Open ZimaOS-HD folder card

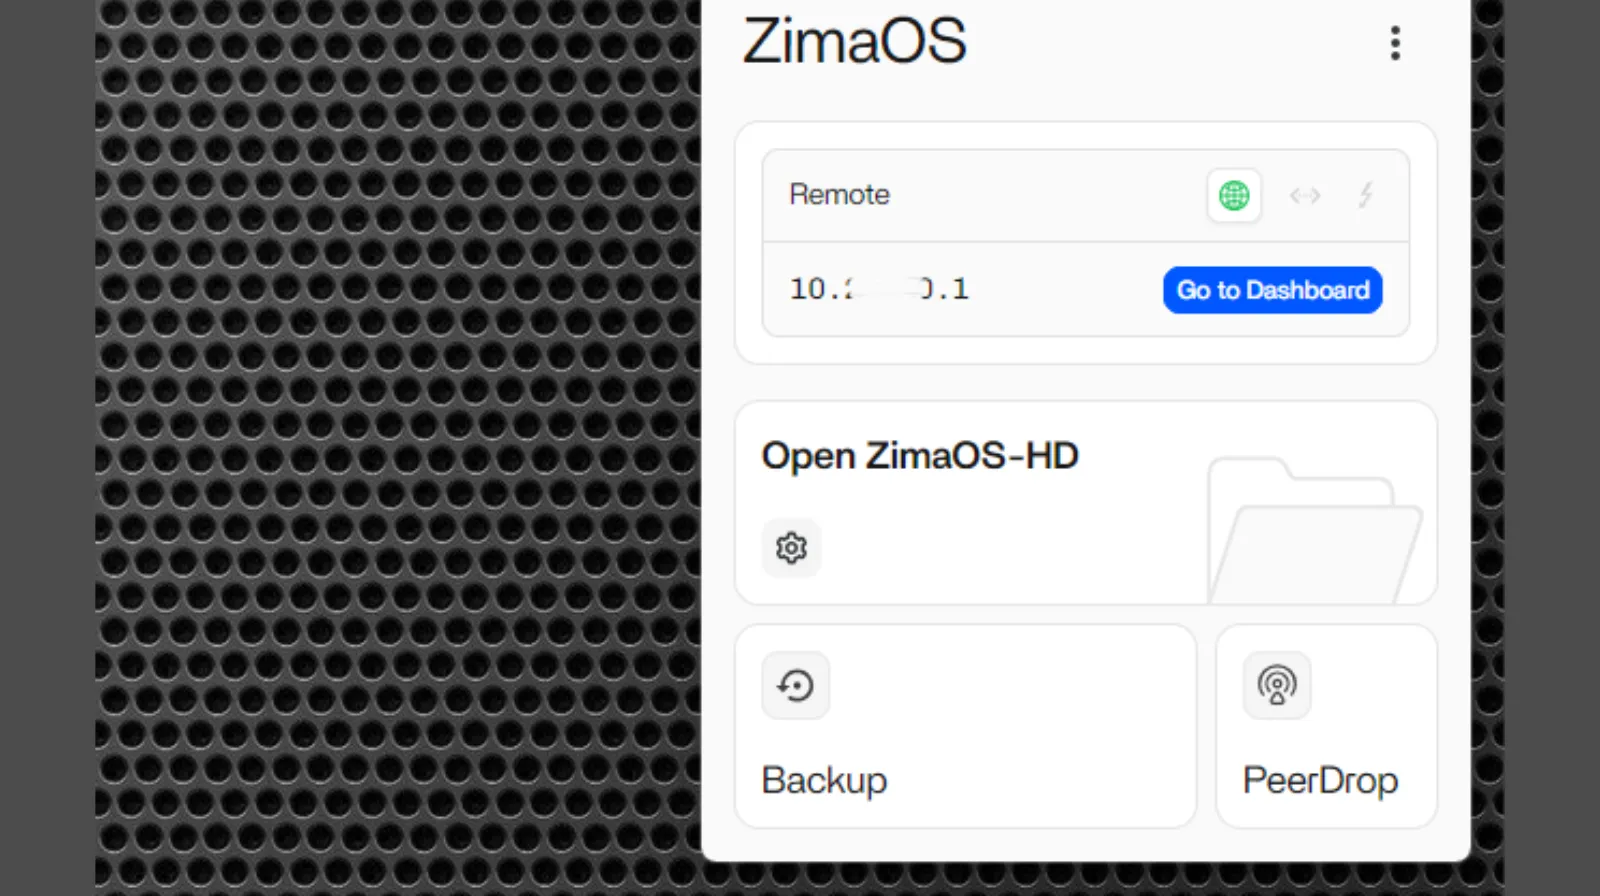(x=1086, y=503)
